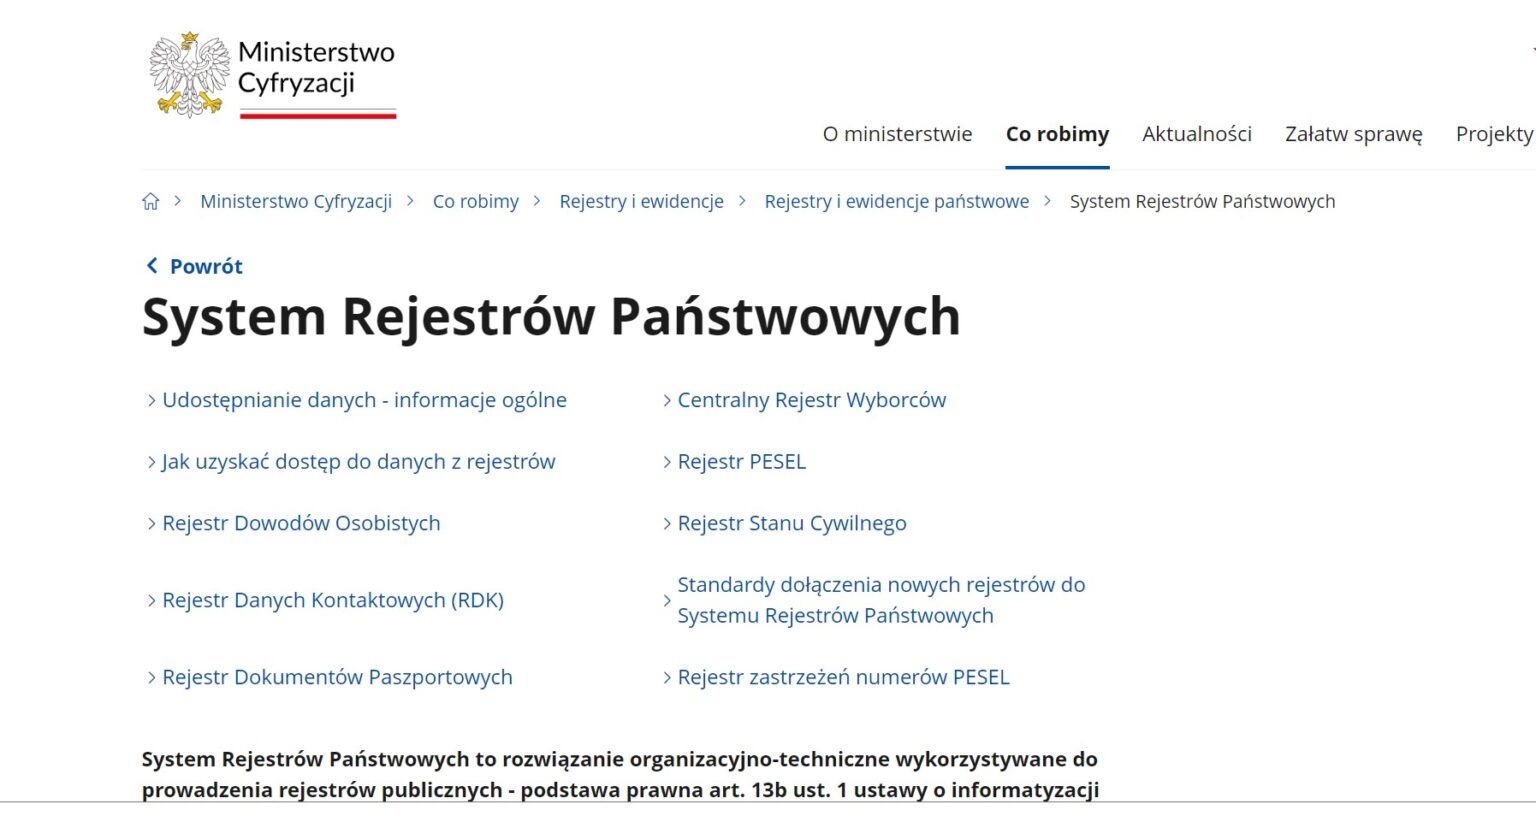Open the Aktualności menu
The image size is (1536, 816).
(x=1197, y=134)
